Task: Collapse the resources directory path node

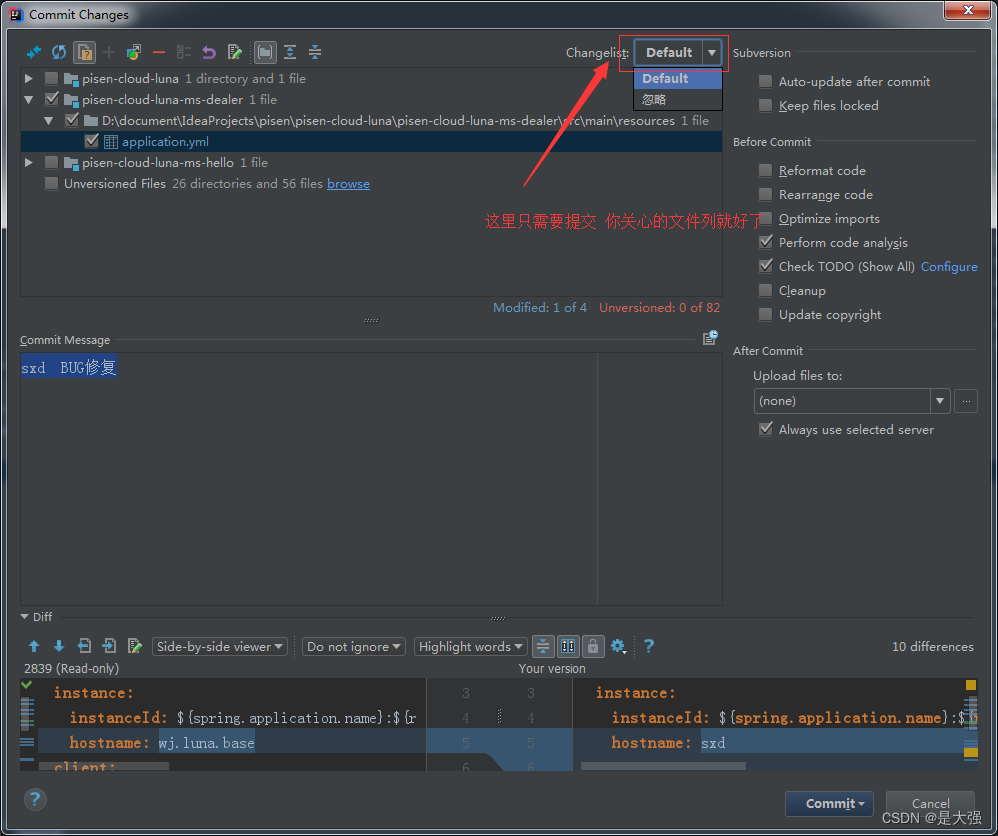Action: pyautogui.click(x=49, y=120)
